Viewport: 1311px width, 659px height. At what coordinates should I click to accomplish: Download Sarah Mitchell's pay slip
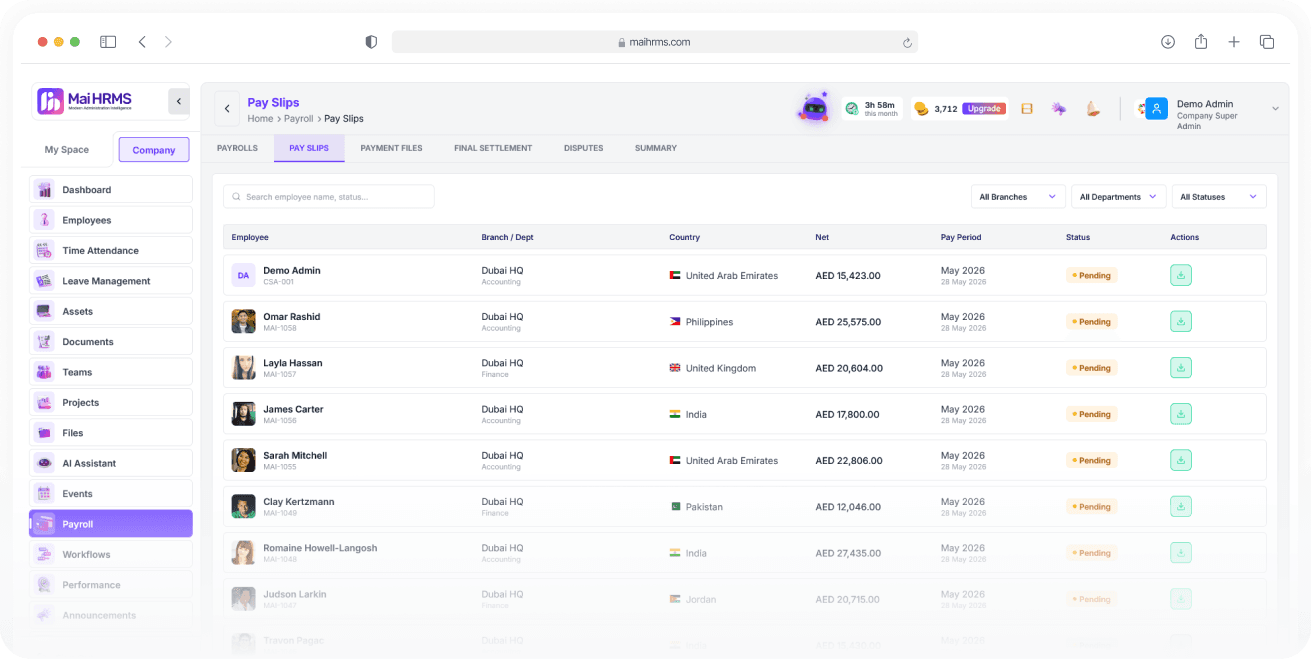1181,460
